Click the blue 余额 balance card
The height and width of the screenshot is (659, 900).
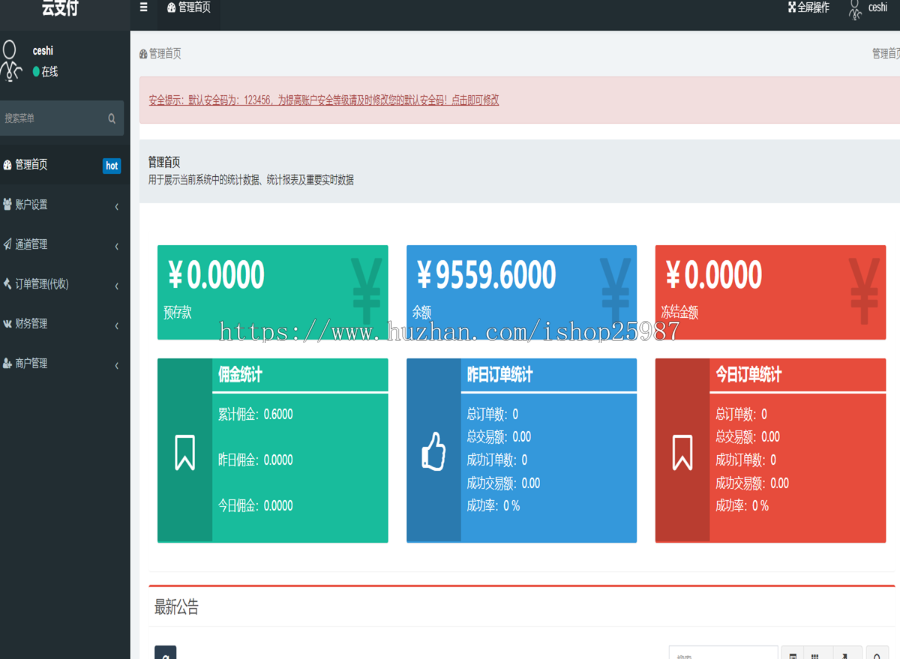[521, 292]
